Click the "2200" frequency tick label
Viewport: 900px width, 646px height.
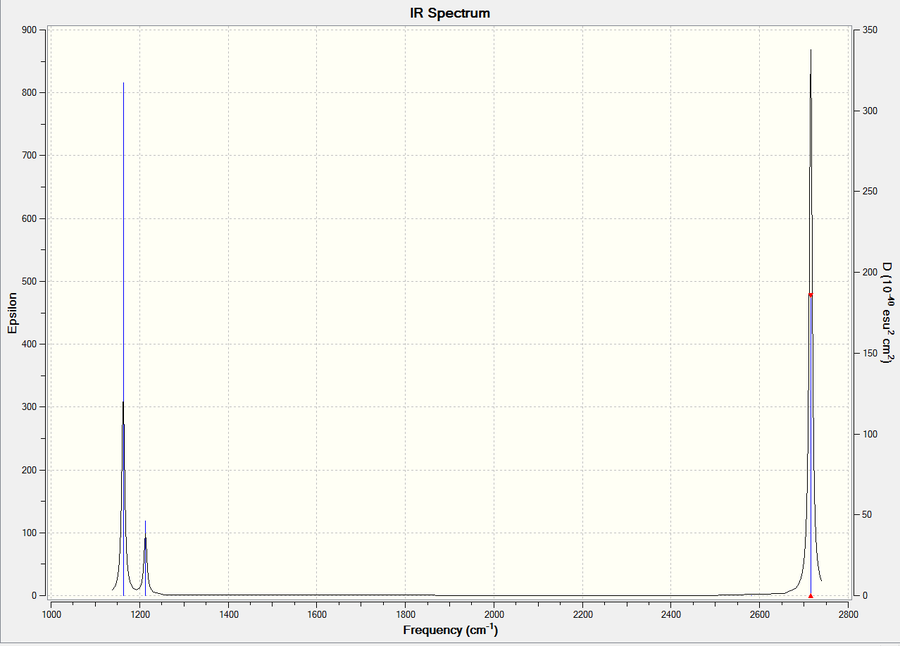[x=583, y=614]
